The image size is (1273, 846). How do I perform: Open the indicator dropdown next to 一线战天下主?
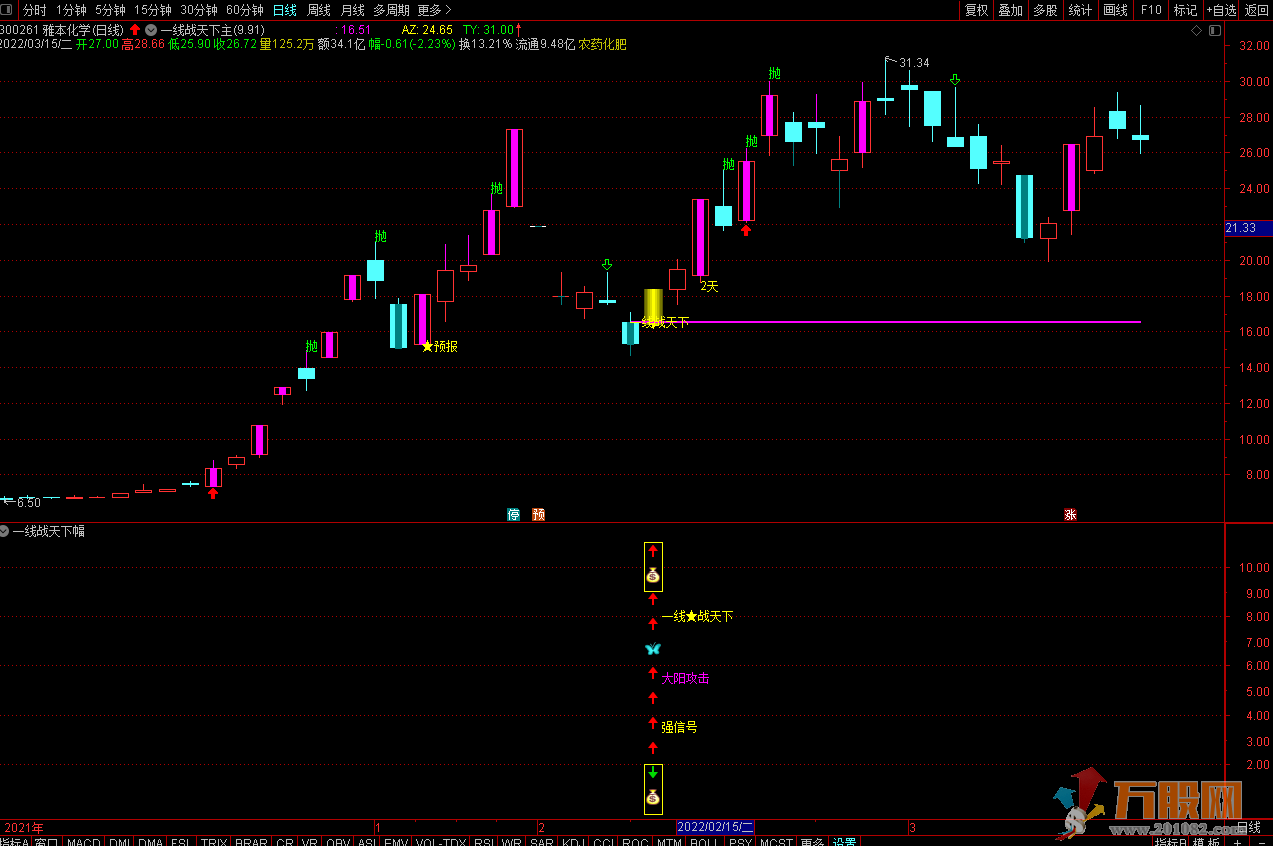tap(151, 30)
